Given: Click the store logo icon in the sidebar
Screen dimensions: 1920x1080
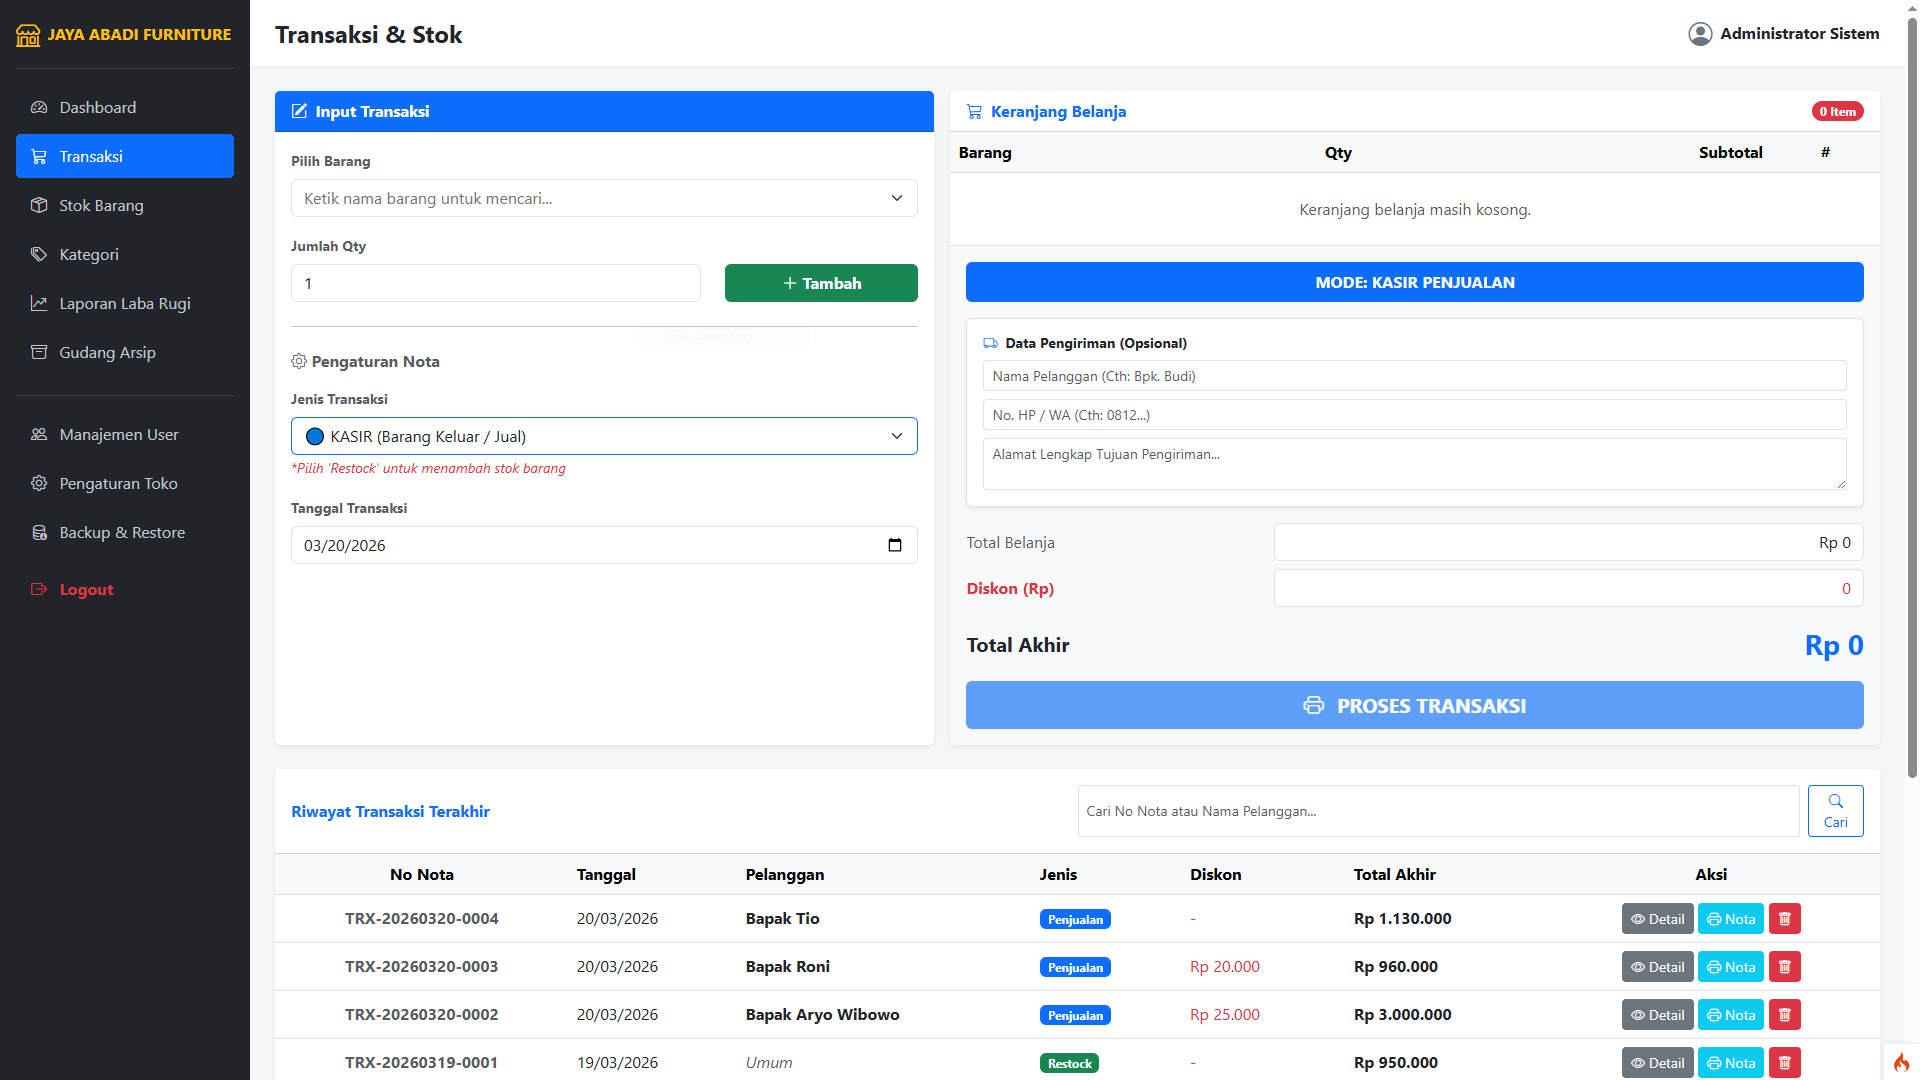Looking at the screenshot, I should pyautogui.click(x=28, y=35).
